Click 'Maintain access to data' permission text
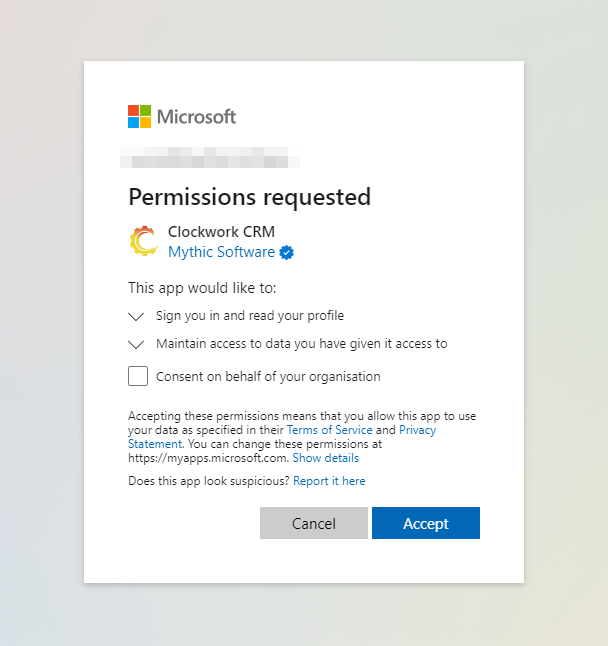The width and height of the screenshot is (608, 646). coord(301,344)
